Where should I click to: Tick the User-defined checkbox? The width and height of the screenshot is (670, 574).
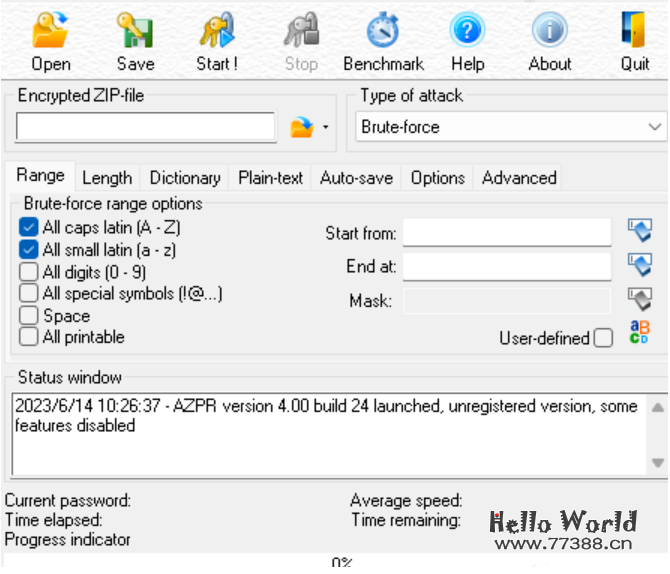coord(603,338)
